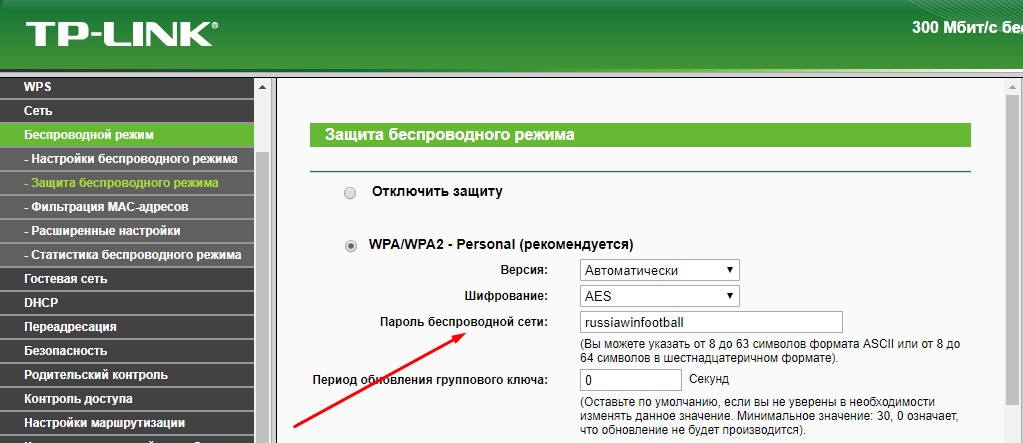Open 'Настройки беспроводного режима' submenu
The width and height of the screenshot is (1023, 443).
(132, 159)
